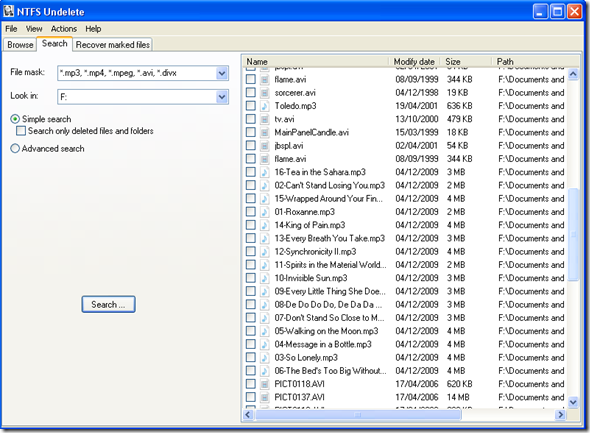Viewport: 590px width, 433px height.
Task: Click the video icon next to PICT0118.AVI
Action: click(265, 384)
